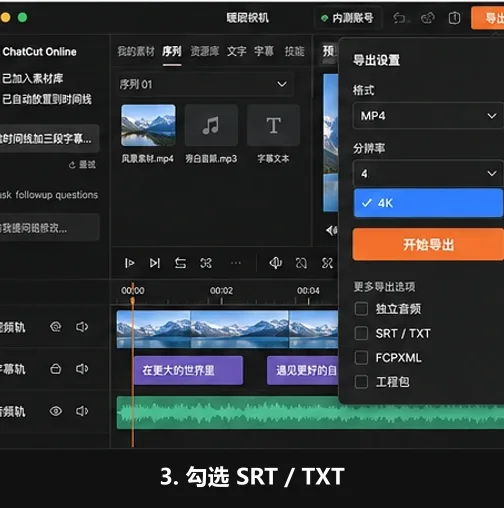
Task: Mute the video track speaker icon
Action: tap(82, 327)
